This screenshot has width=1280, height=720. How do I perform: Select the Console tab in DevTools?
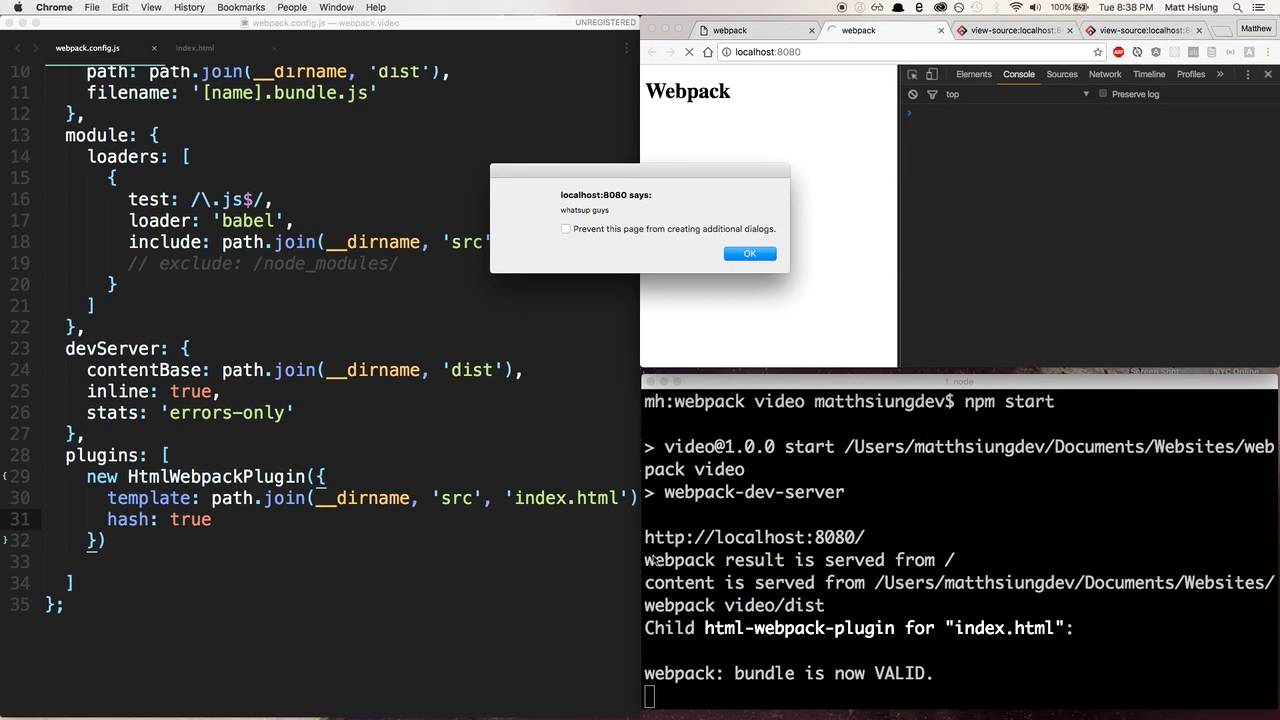tap(1019, 74)
